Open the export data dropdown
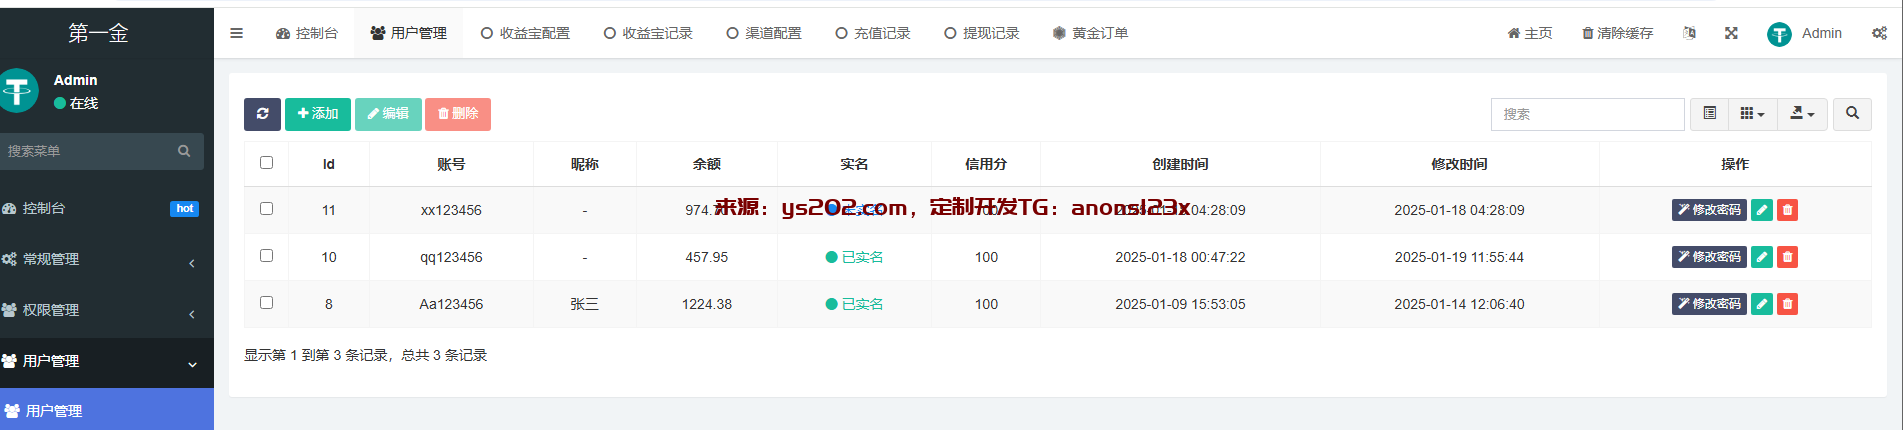 1802,114
